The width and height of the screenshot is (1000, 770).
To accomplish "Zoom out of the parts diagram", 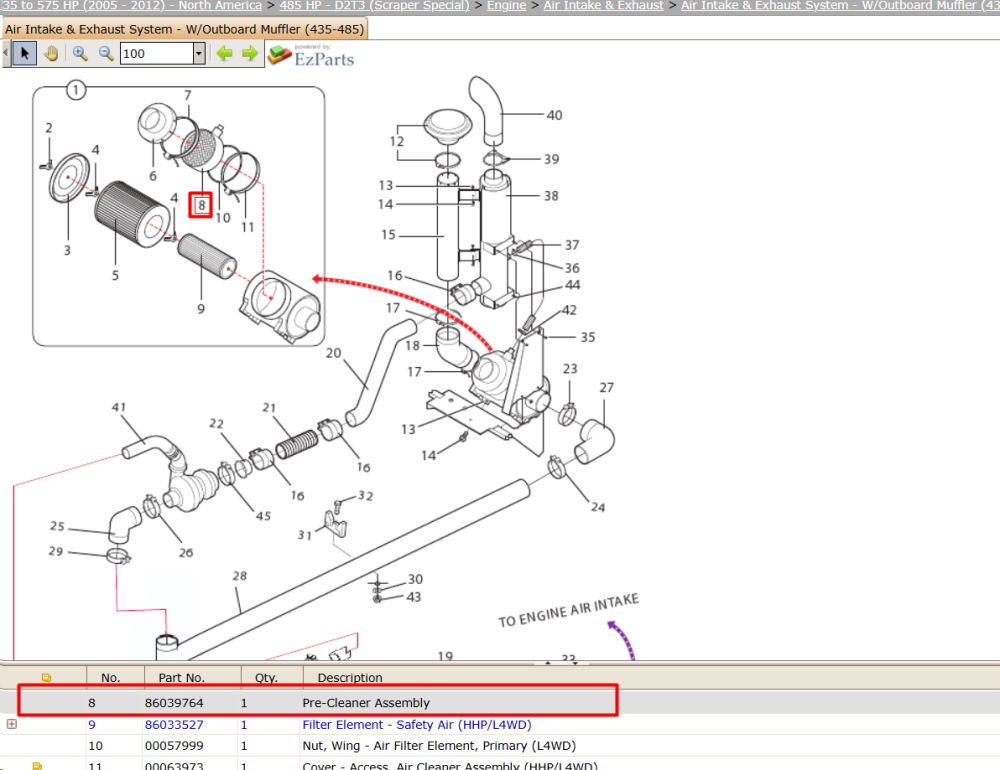I will [106, 54].
